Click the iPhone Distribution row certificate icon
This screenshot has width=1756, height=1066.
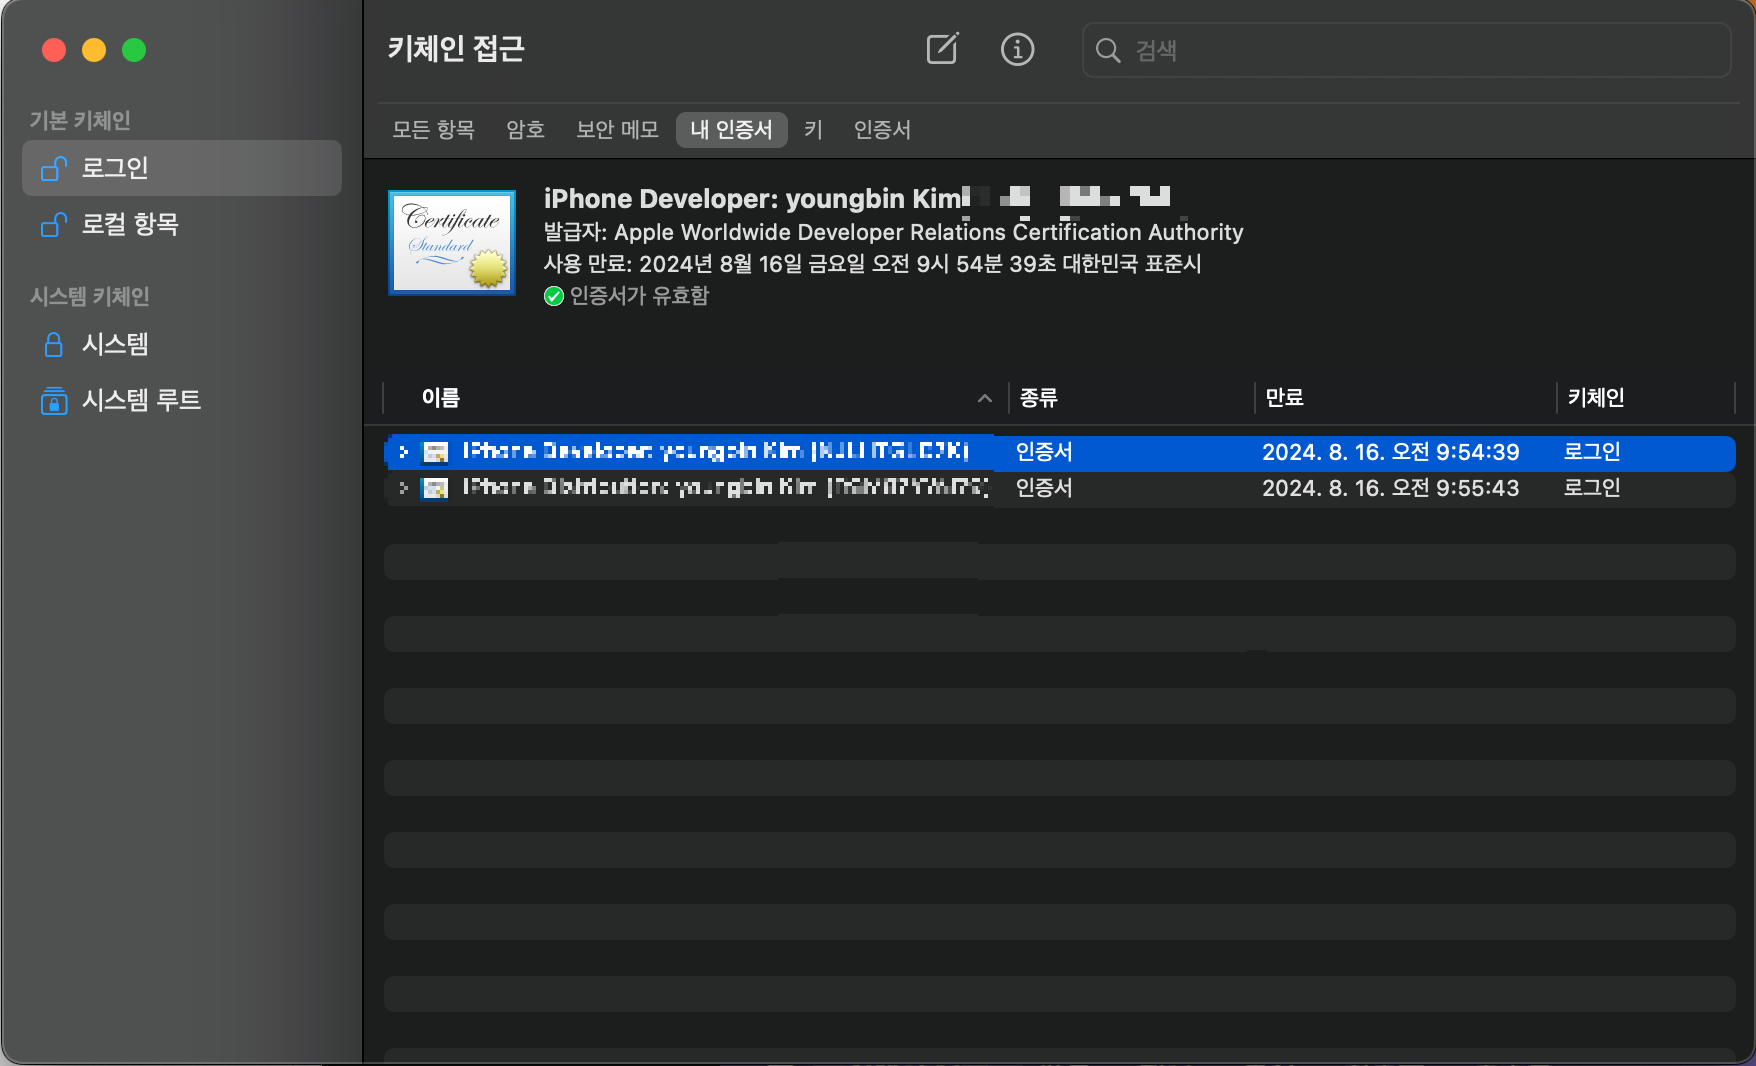(x=435, y=488)
